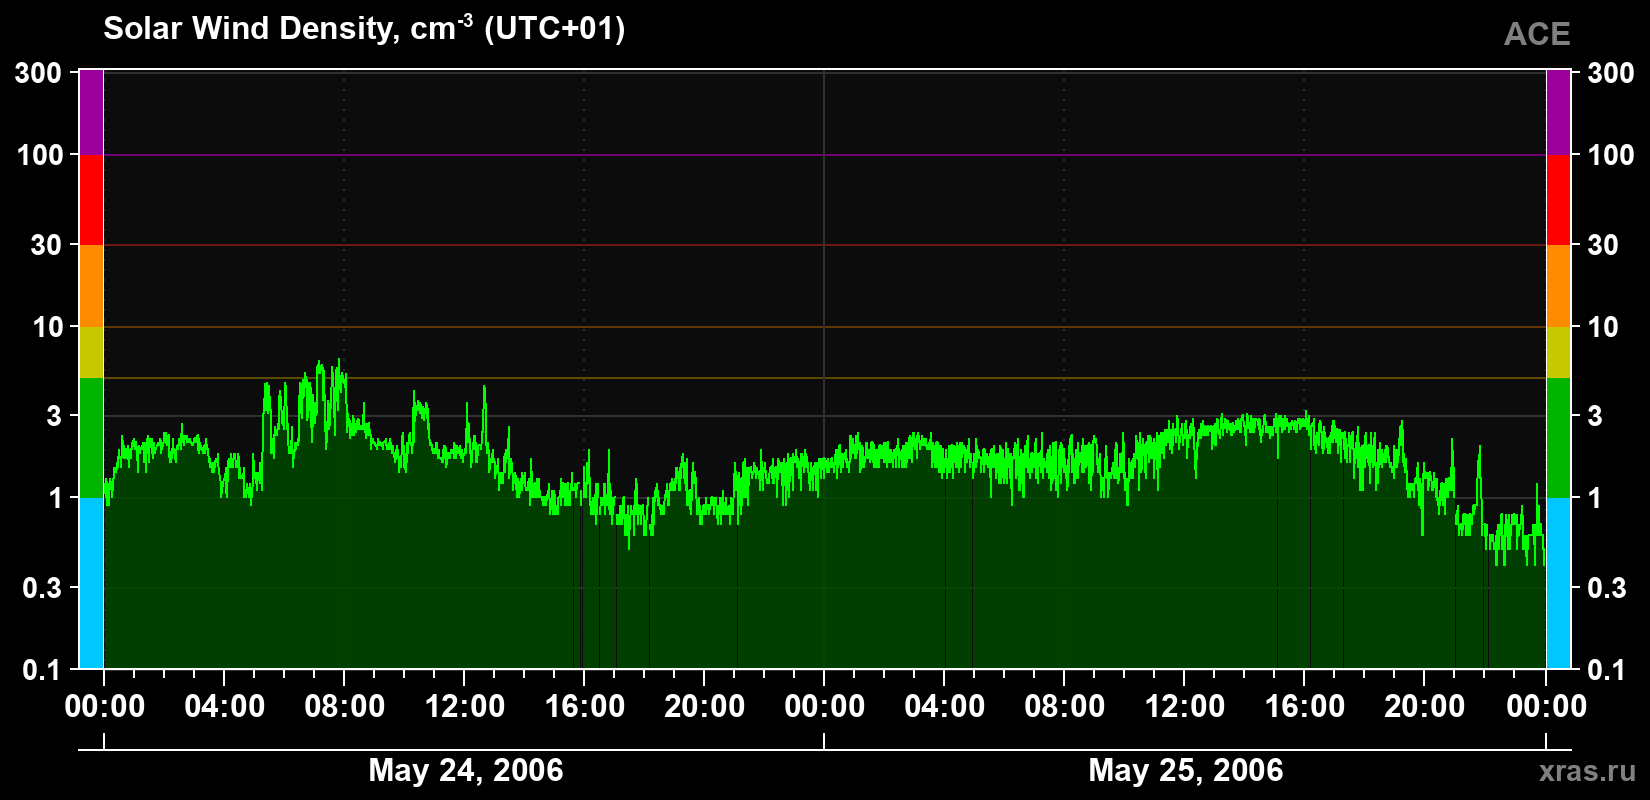The width and height of the screenshot is (1650, 800).
Task: Click the first 20:00 time axis label
Action: coord(704,707)
